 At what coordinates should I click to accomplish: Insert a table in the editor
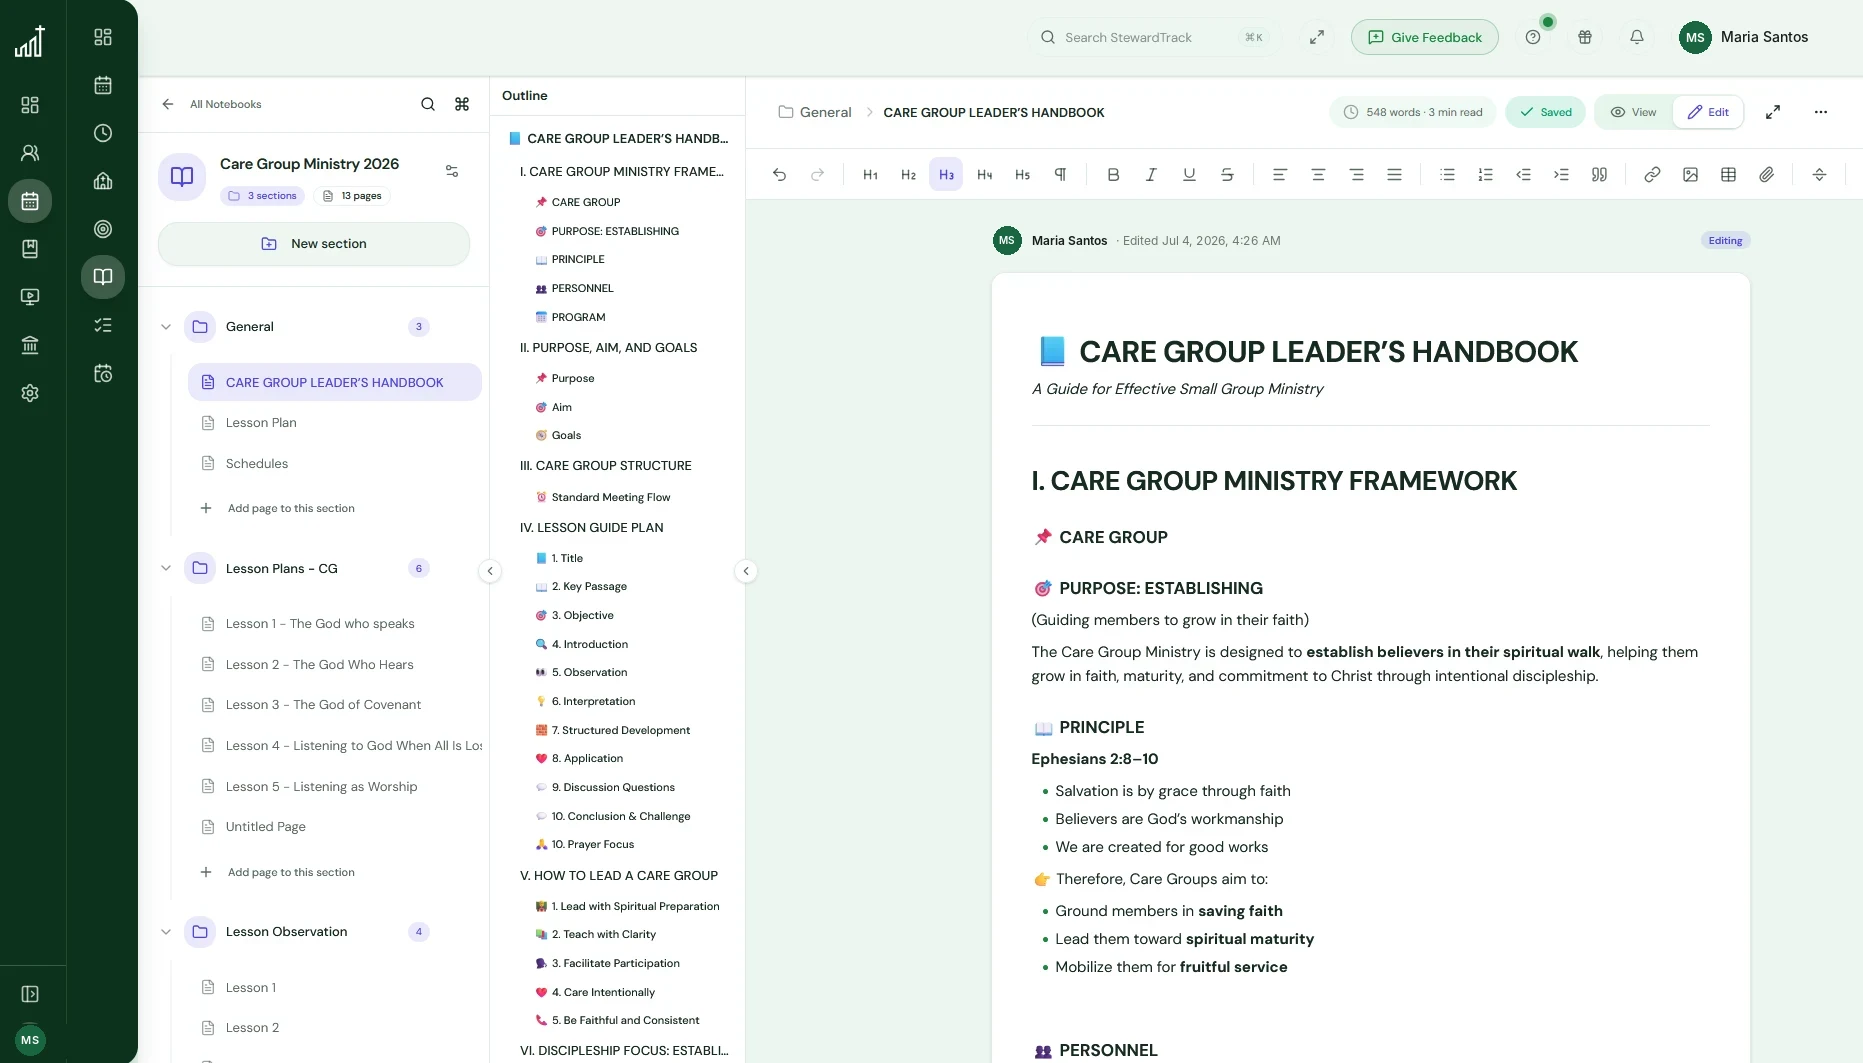[x=1728, y=175]
